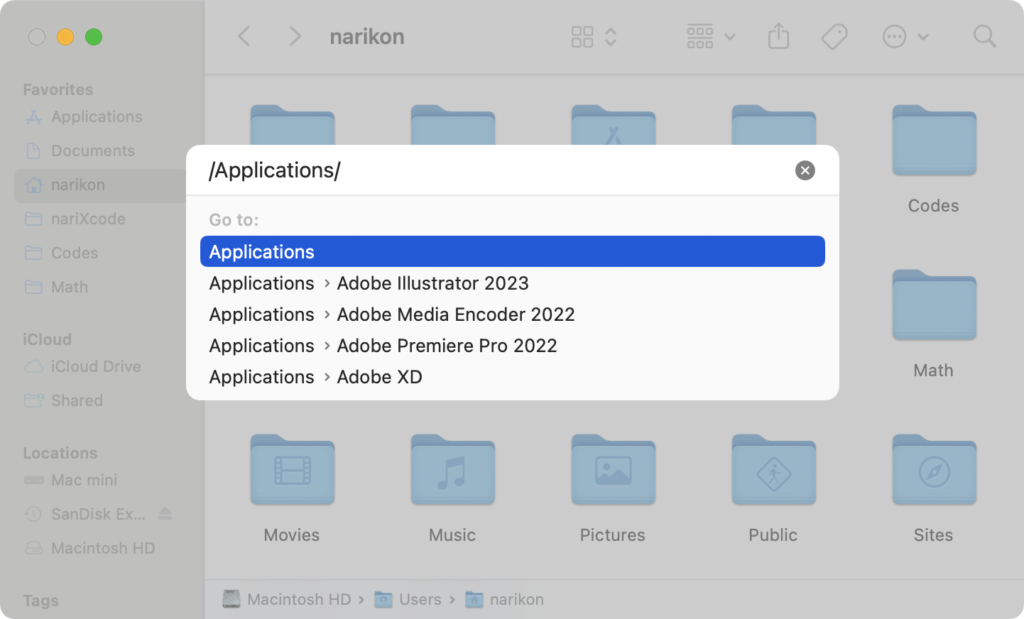The image size is (1024, 619).
Task: Click the Tags toolbar icon
Action: [x=834, y=37]
